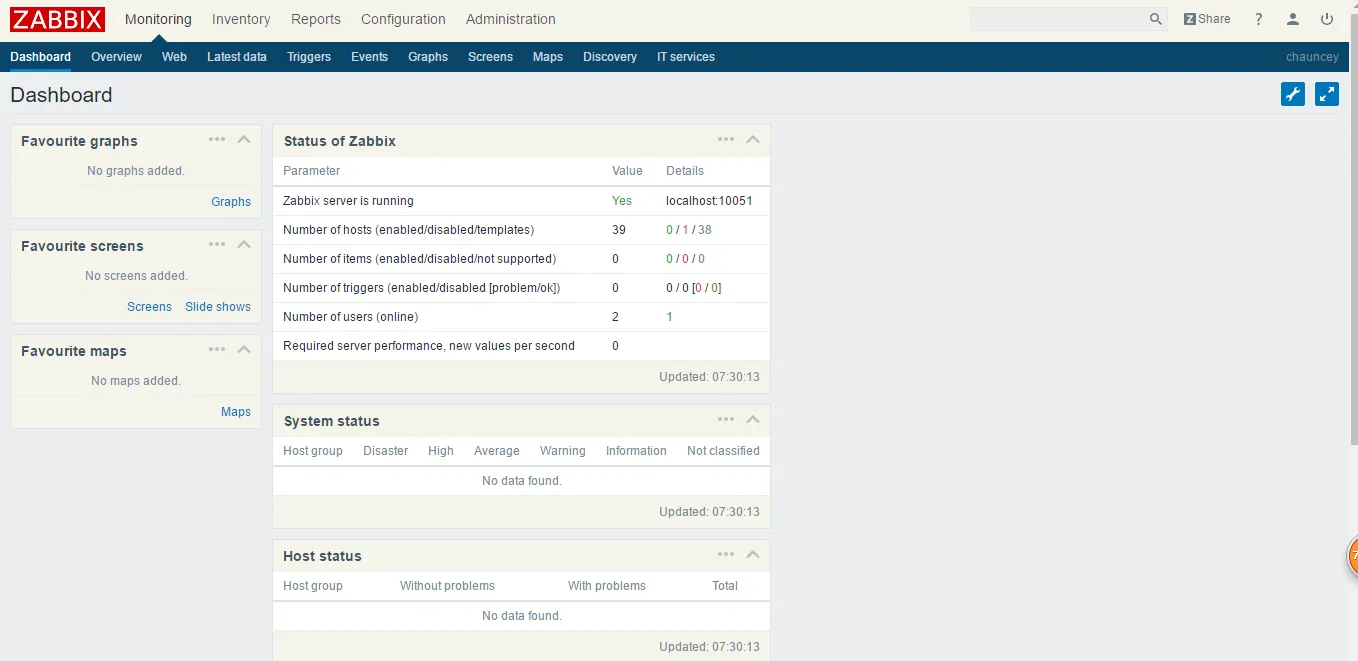Click the green Yes value
The height and width of the screenshot is (661, 1358).
click(x=622, y=200)
